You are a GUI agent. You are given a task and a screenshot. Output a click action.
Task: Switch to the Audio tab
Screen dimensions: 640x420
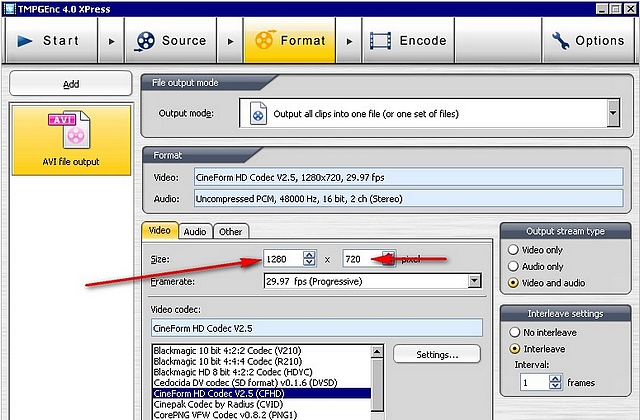pos(195,231)
